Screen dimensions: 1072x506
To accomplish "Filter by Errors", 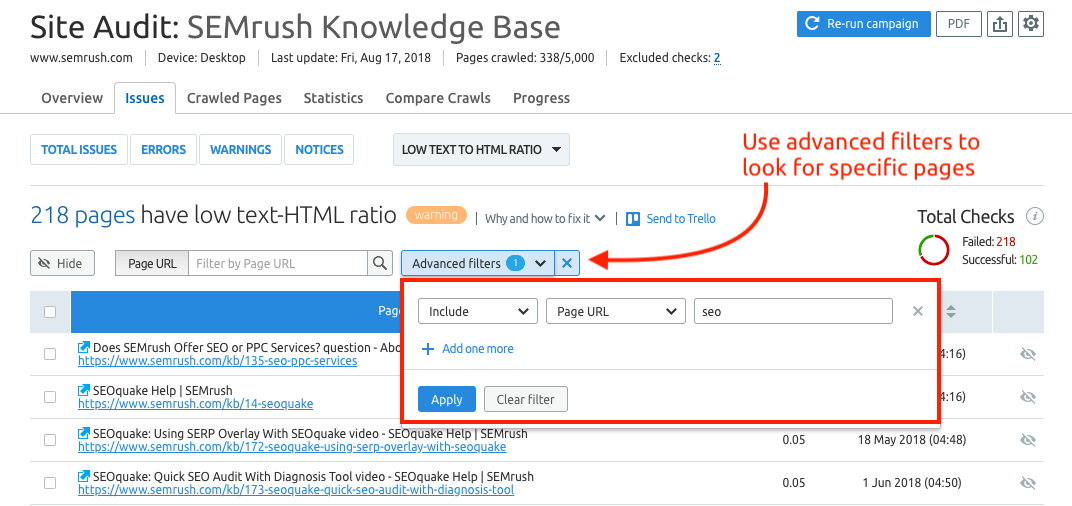I will (163, 150).
